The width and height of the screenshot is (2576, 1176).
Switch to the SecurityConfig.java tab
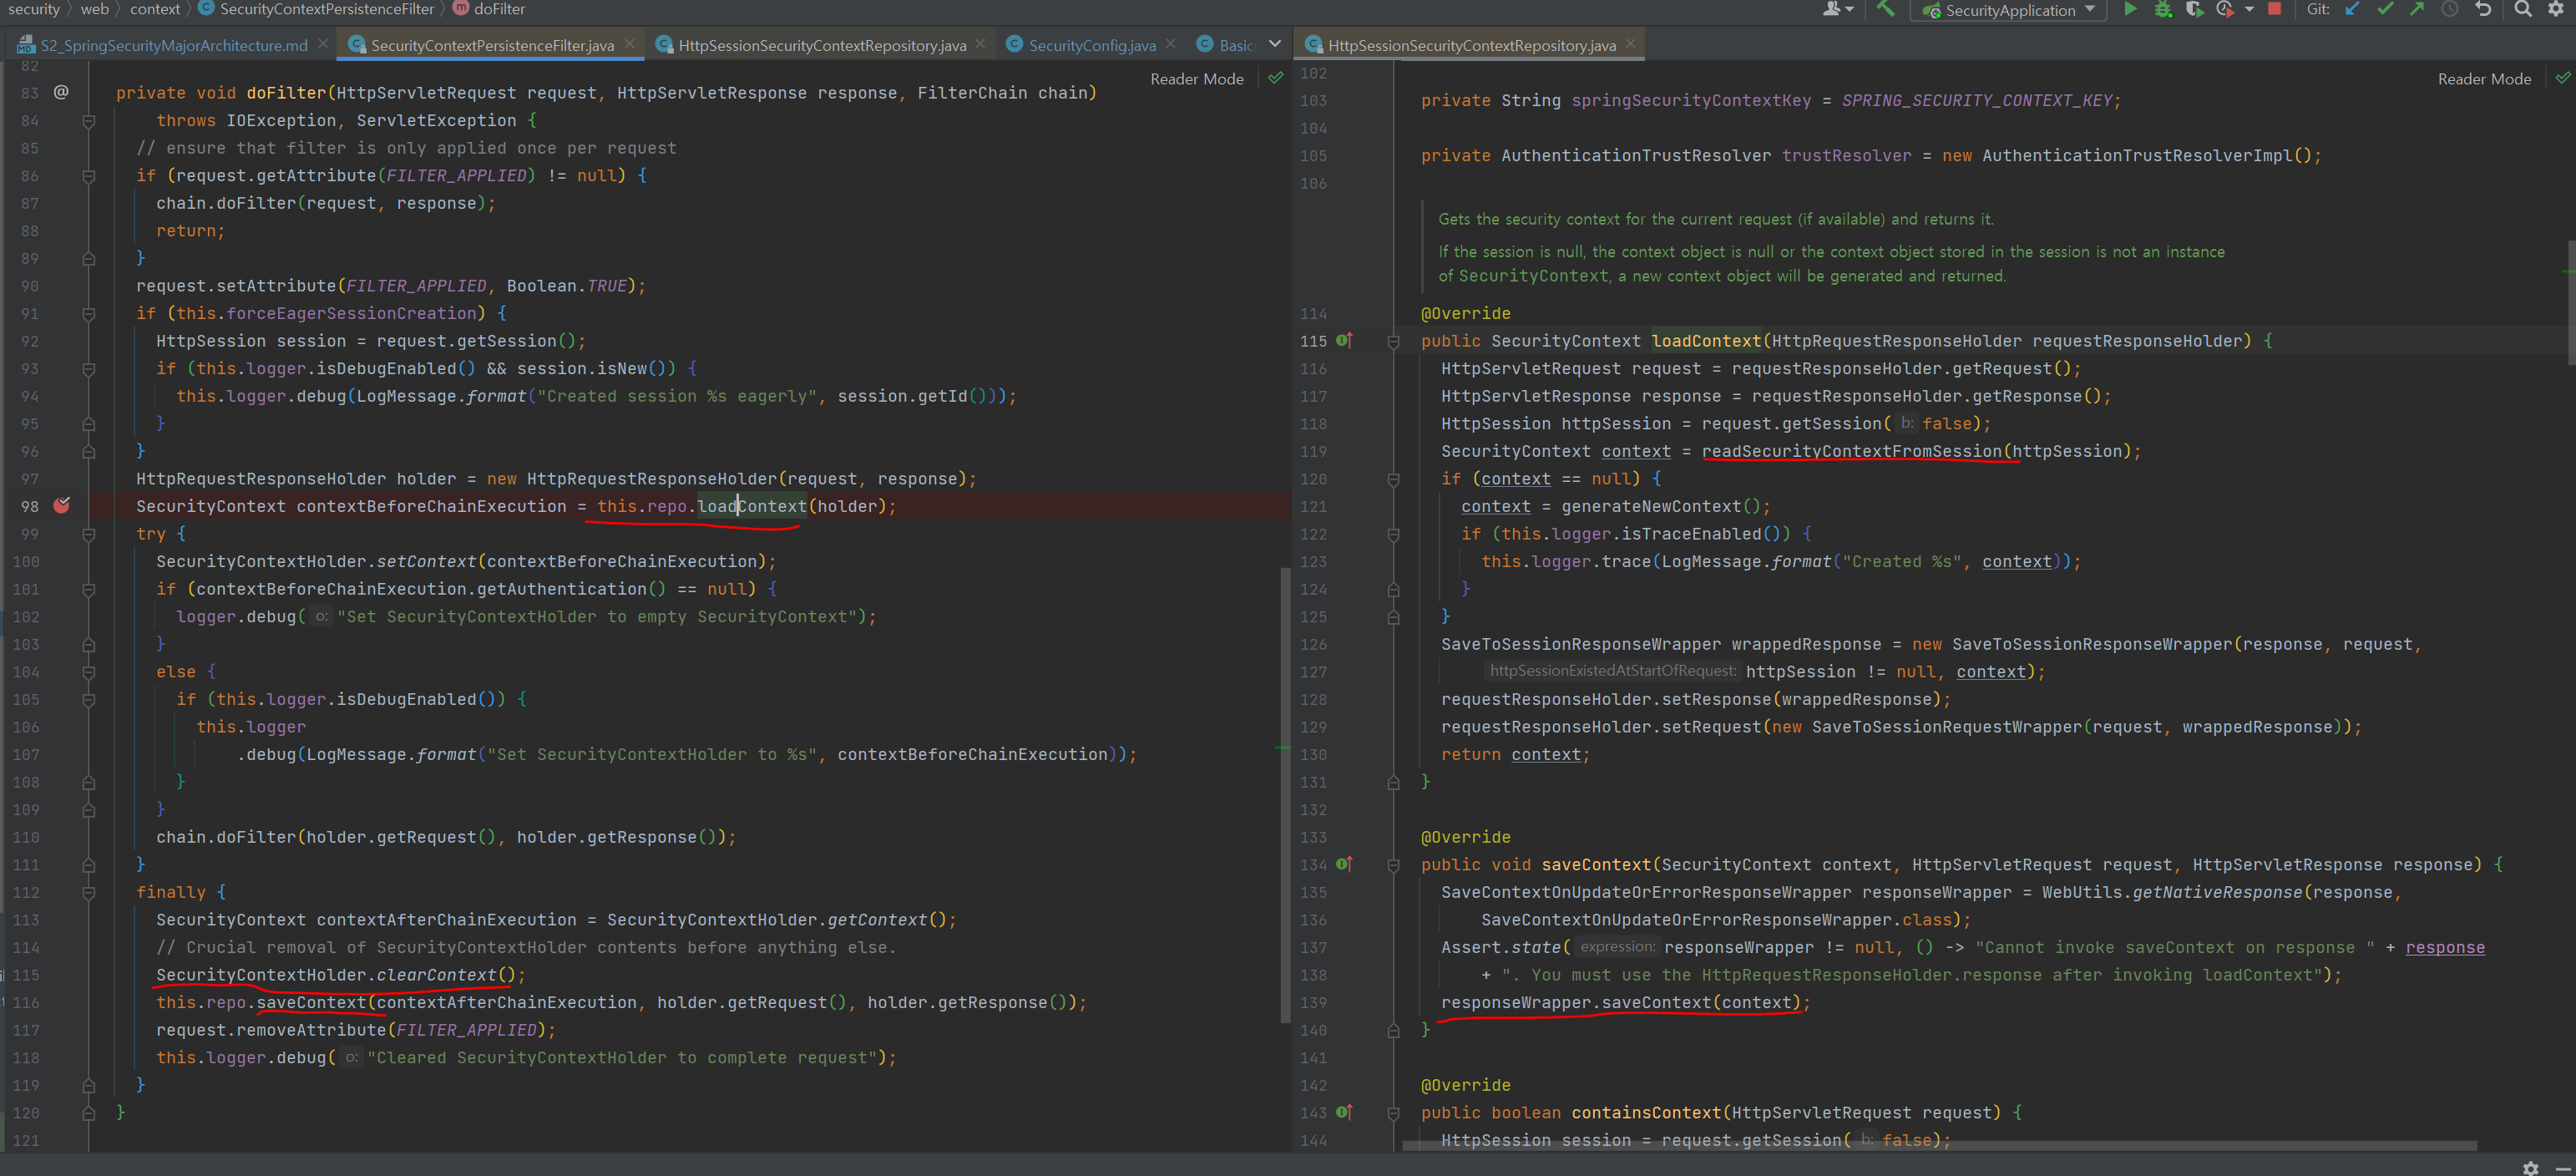(x=1091, y=45)
